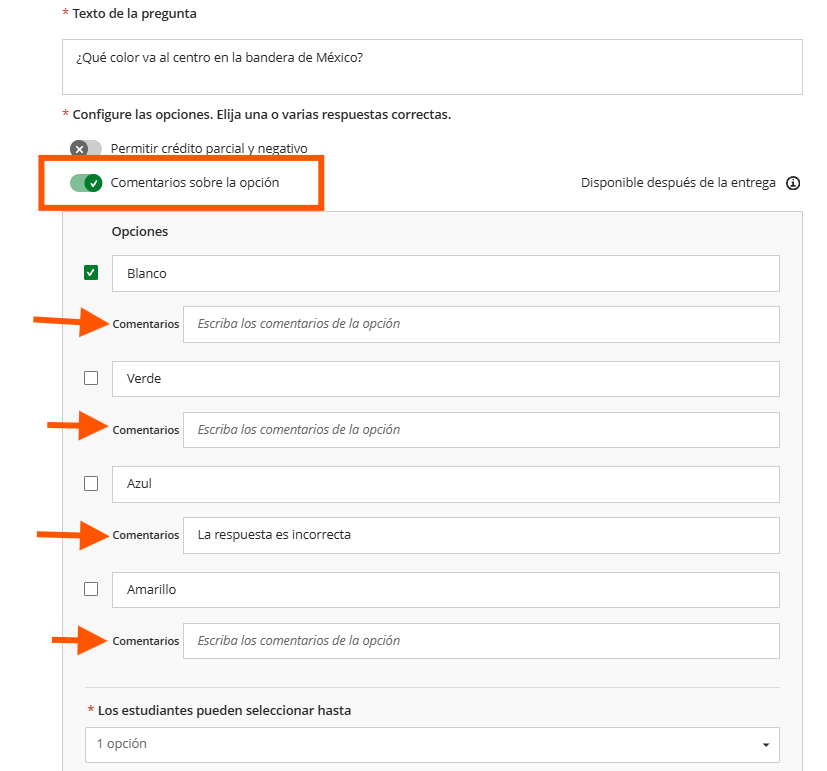Click the Amarillo option text field
Viewport: 827px width, 771px height.
[446, 590]
